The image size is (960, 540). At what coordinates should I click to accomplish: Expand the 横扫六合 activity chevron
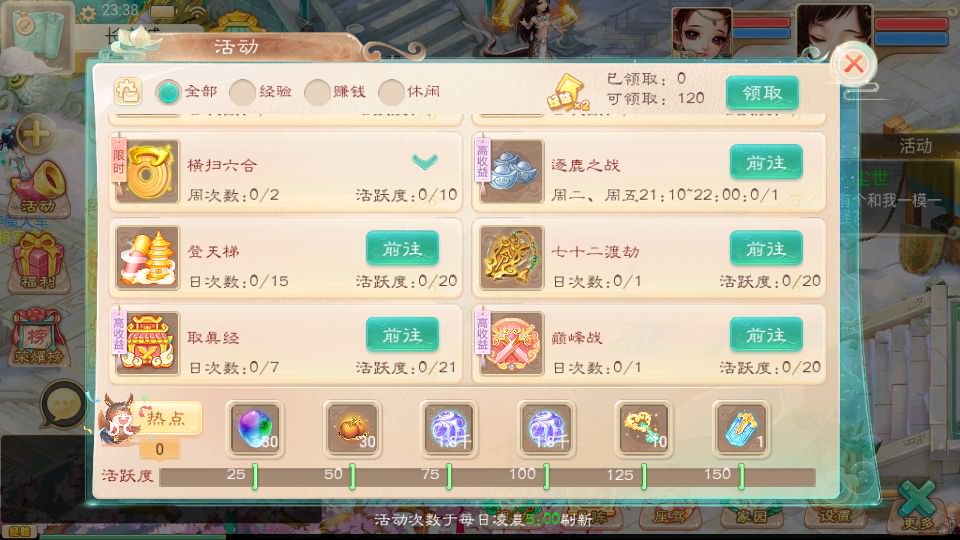coord(425,162)
